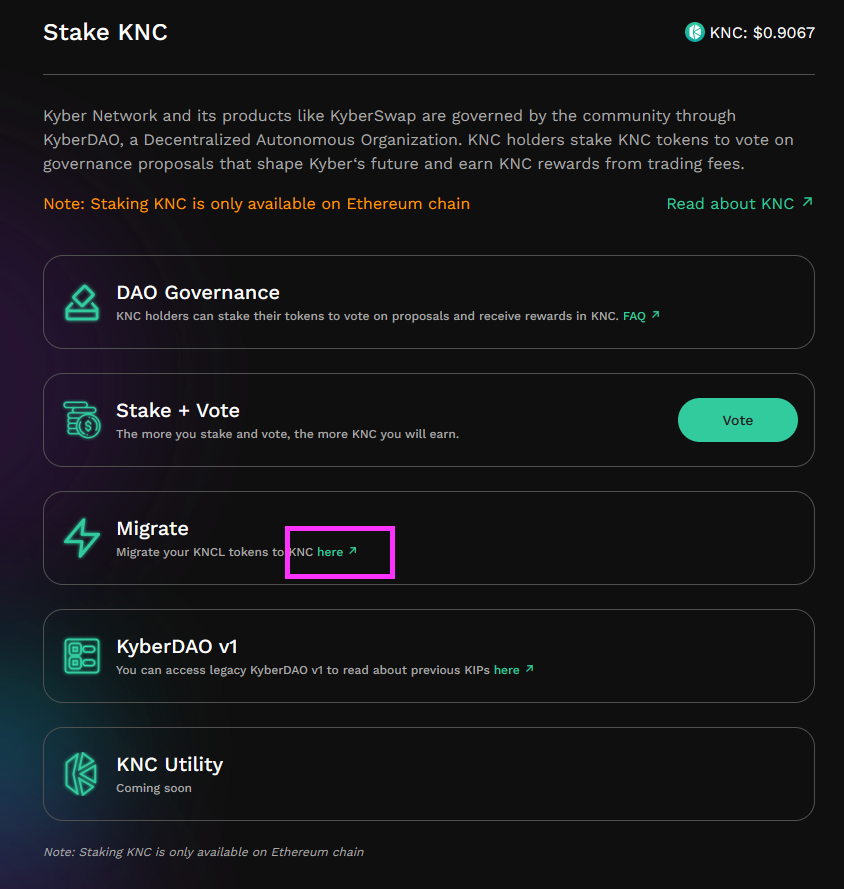Click the Migrate lightning bolt icon
844x889 pixels.
tap(82, 538)
